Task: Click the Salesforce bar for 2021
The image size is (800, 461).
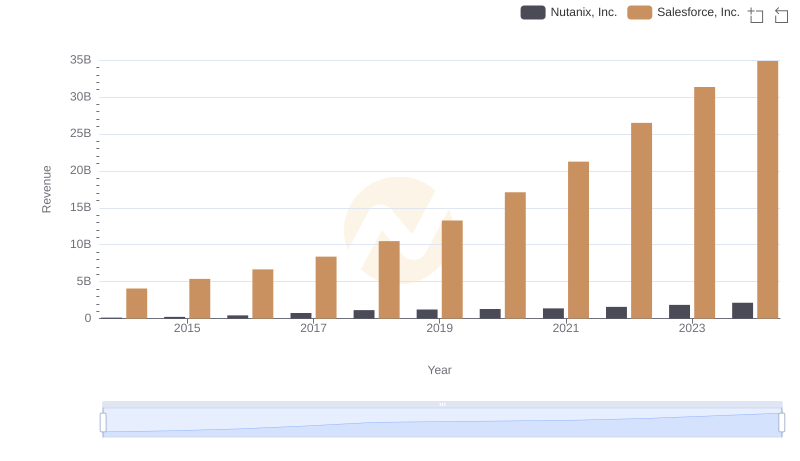Action: click(x=578, y=240)
